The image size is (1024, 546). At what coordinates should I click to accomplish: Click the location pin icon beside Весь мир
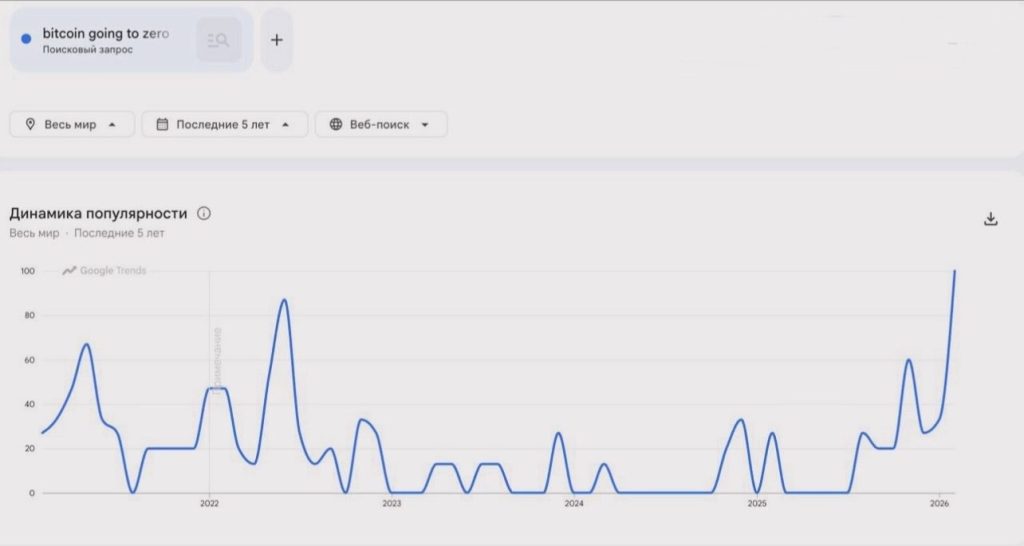pyautogui.click(x=30, y=125)
